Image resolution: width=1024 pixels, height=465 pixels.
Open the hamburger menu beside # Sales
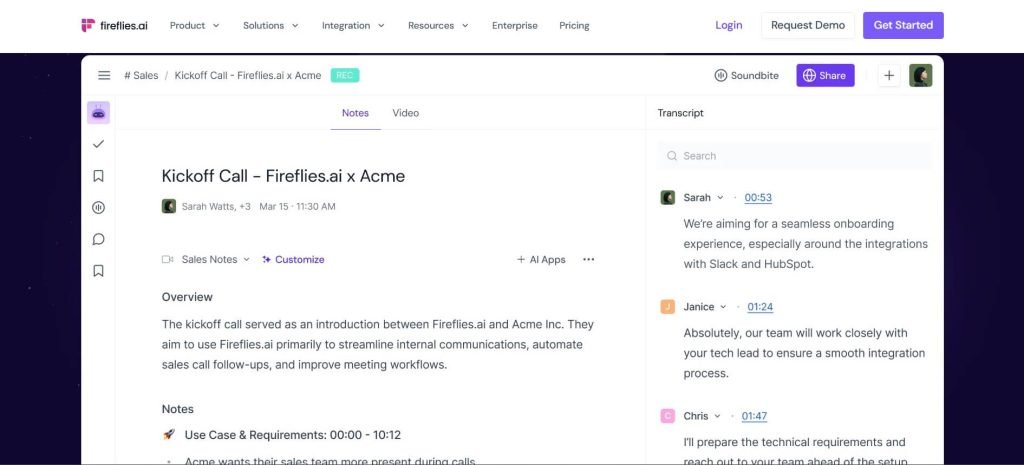pos(104,75)
